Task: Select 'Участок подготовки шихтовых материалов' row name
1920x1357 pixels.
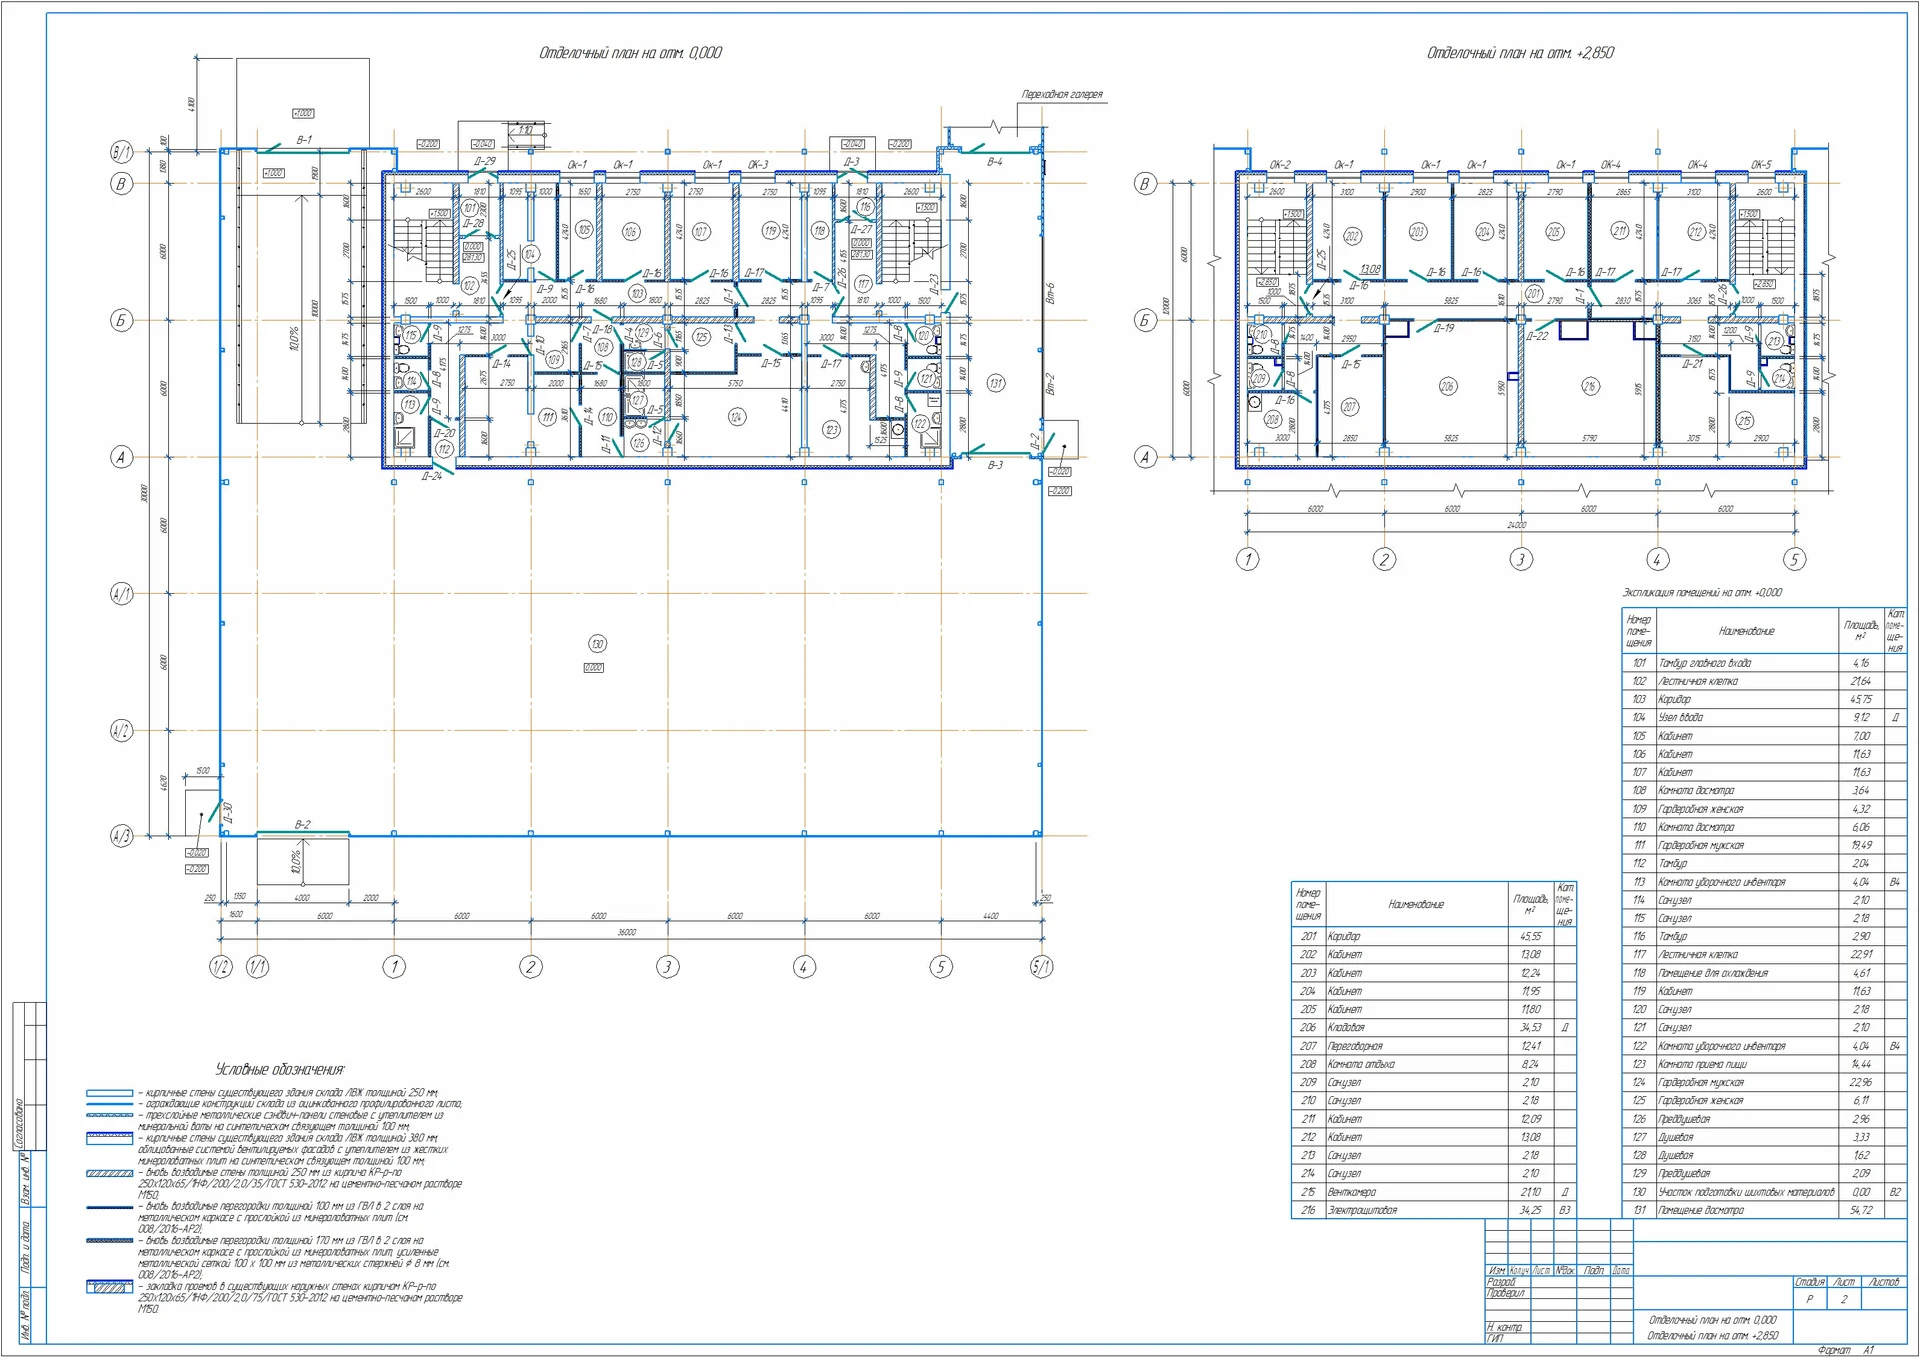Action: [1746, 1192]
